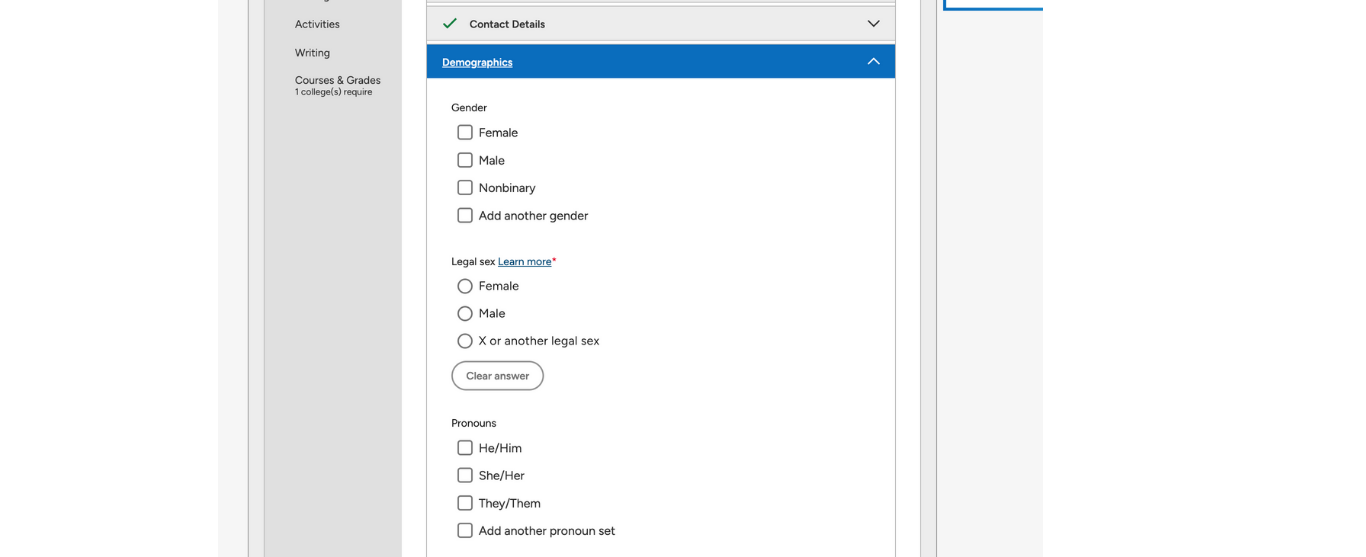The image size is (1366, 557).
Task: Enable Add another pronoun set checkbox
Action: coord(465,531)
